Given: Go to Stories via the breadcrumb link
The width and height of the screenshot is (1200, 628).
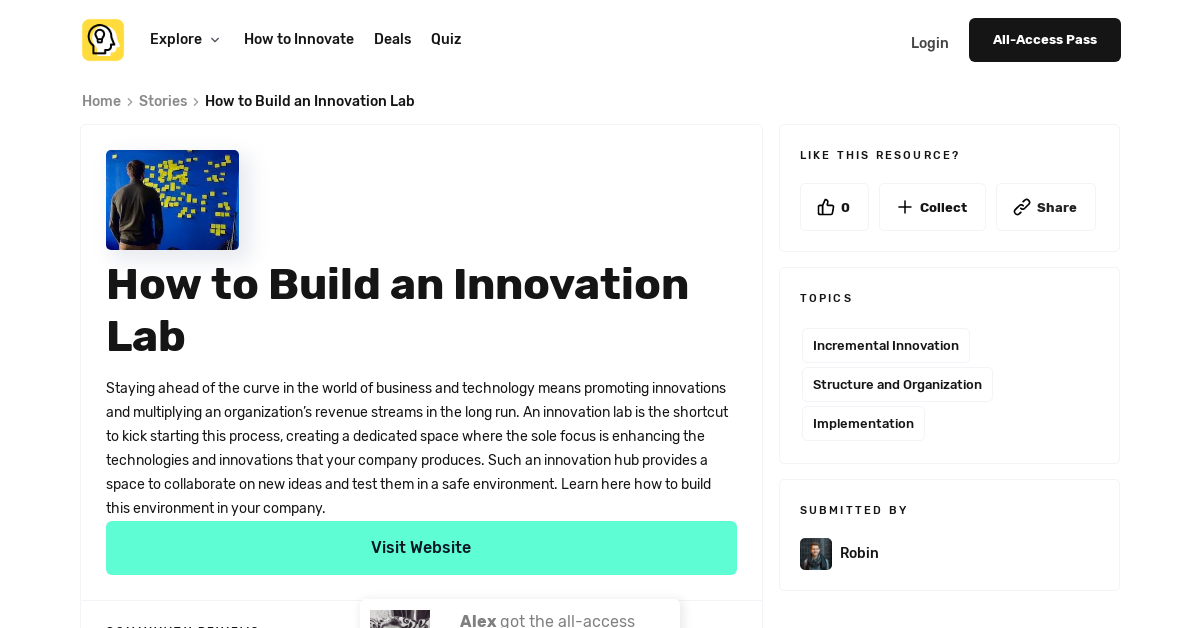Looking at the screenshot, I should 162,101.
